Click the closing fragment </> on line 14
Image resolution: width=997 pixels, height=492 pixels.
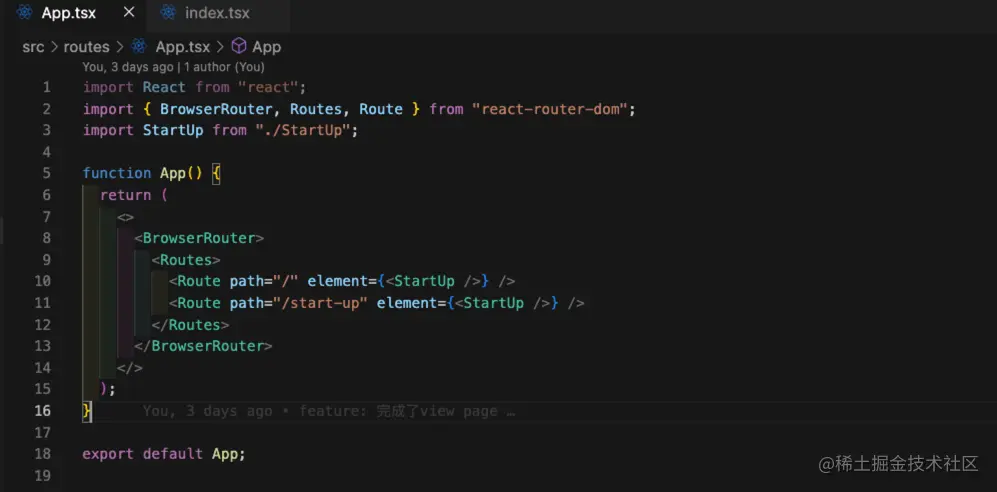tap(130, 368)
